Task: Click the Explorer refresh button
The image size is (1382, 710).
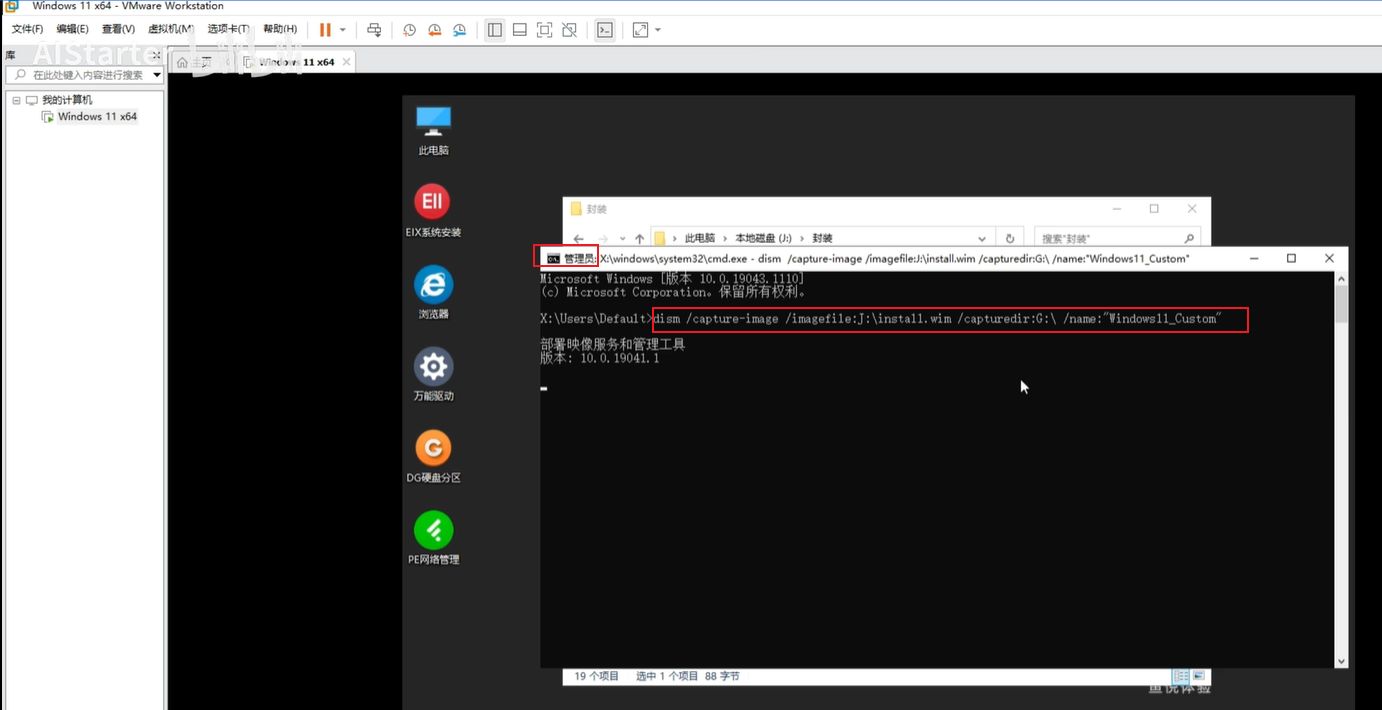Action: click(1010, 239)
